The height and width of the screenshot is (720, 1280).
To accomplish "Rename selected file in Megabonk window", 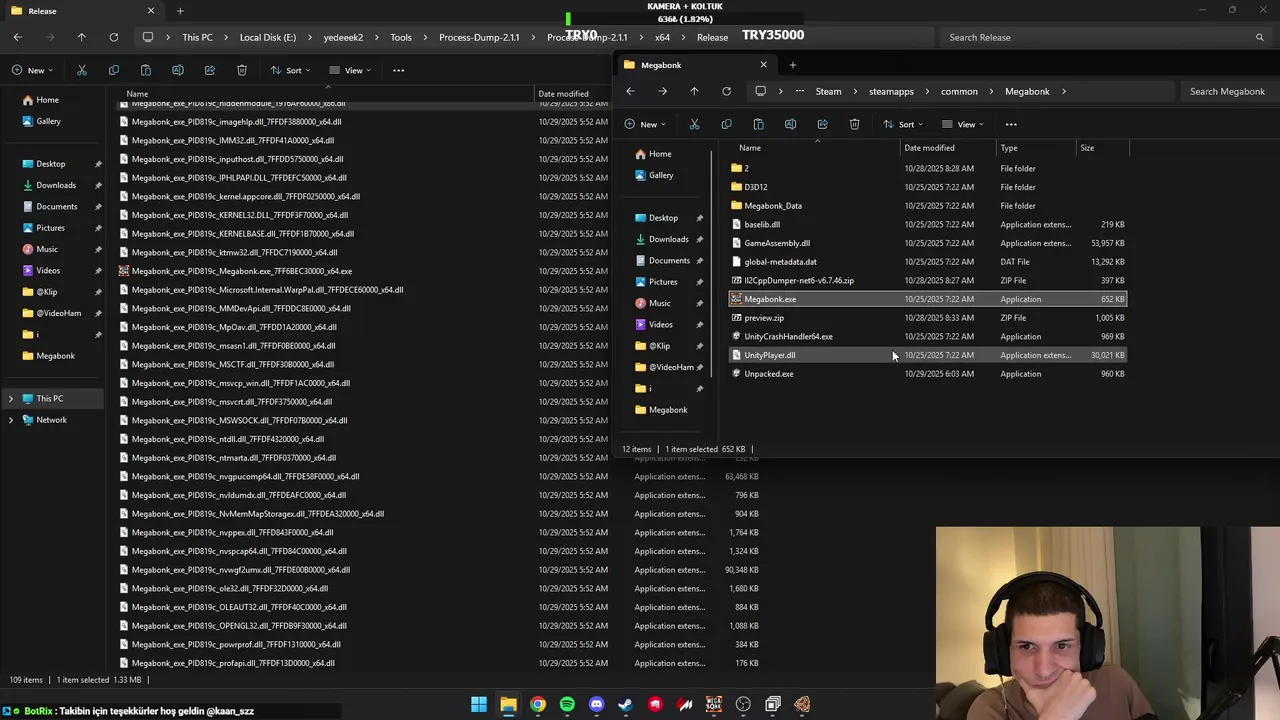I will coord(790,124).
